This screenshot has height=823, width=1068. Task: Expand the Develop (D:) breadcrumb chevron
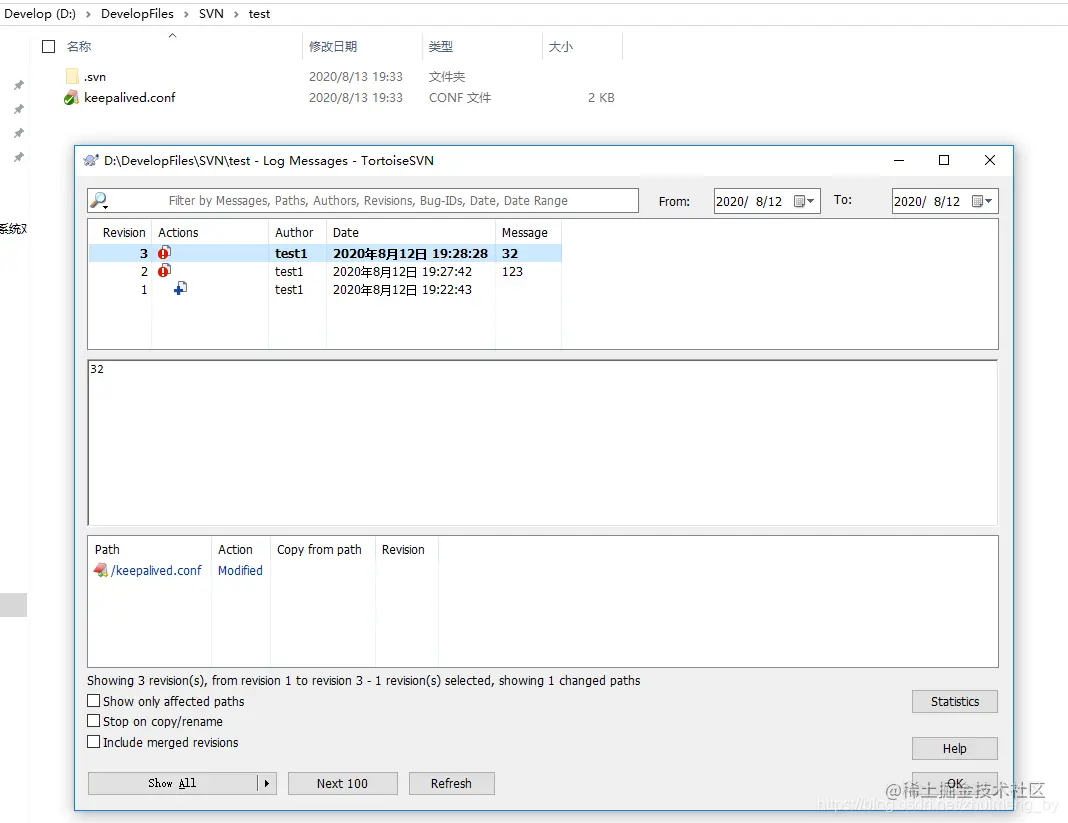[88, 14]
